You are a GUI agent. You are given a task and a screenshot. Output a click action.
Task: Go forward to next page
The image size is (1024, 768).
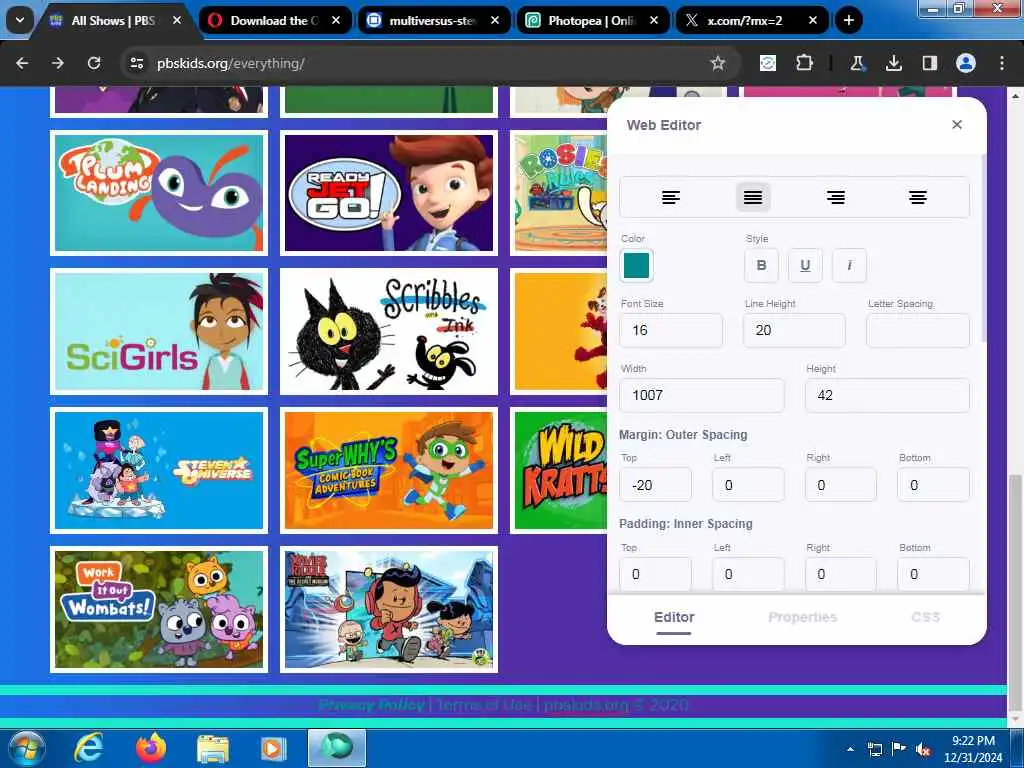tap(58, 63)
